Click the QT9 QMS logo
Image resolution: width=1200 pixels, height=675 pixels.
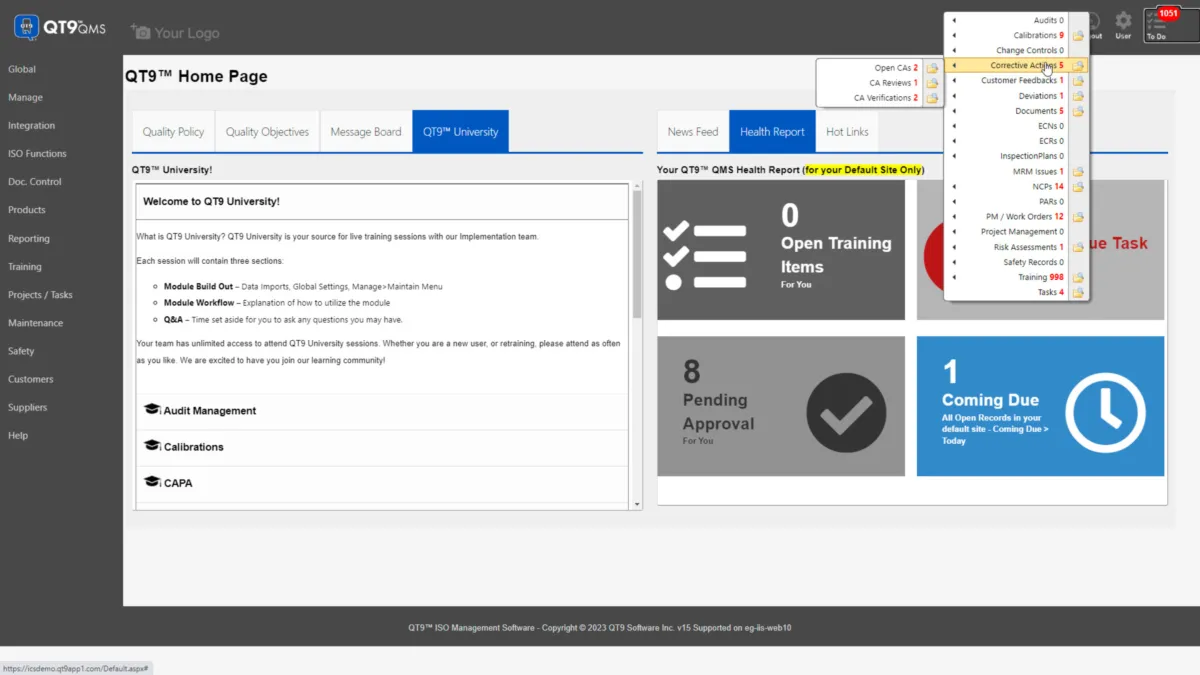pos(60,27)
